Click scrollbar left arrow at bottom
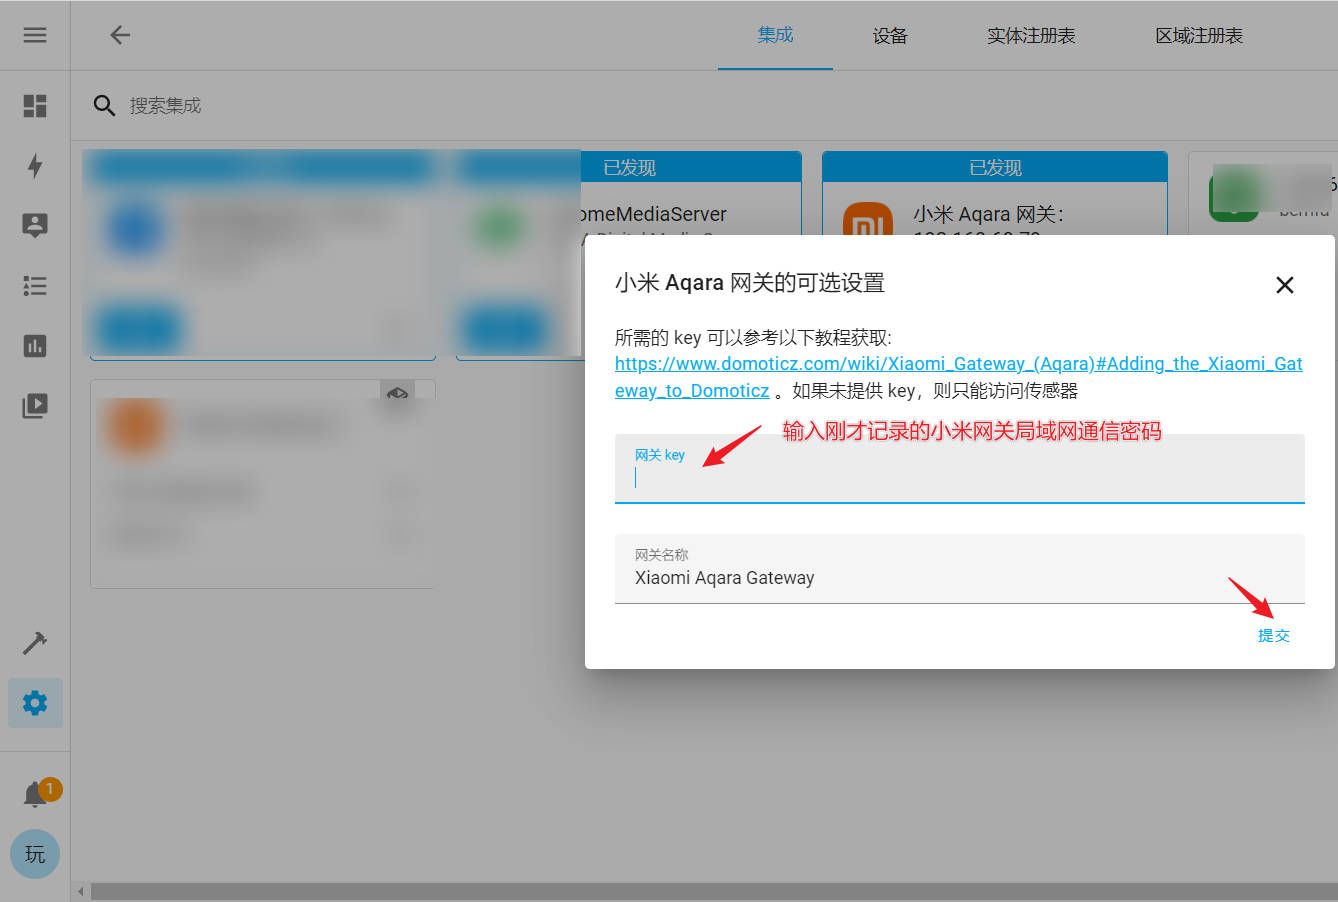Viewport: 1338px width, 902px height. point(81,891)
